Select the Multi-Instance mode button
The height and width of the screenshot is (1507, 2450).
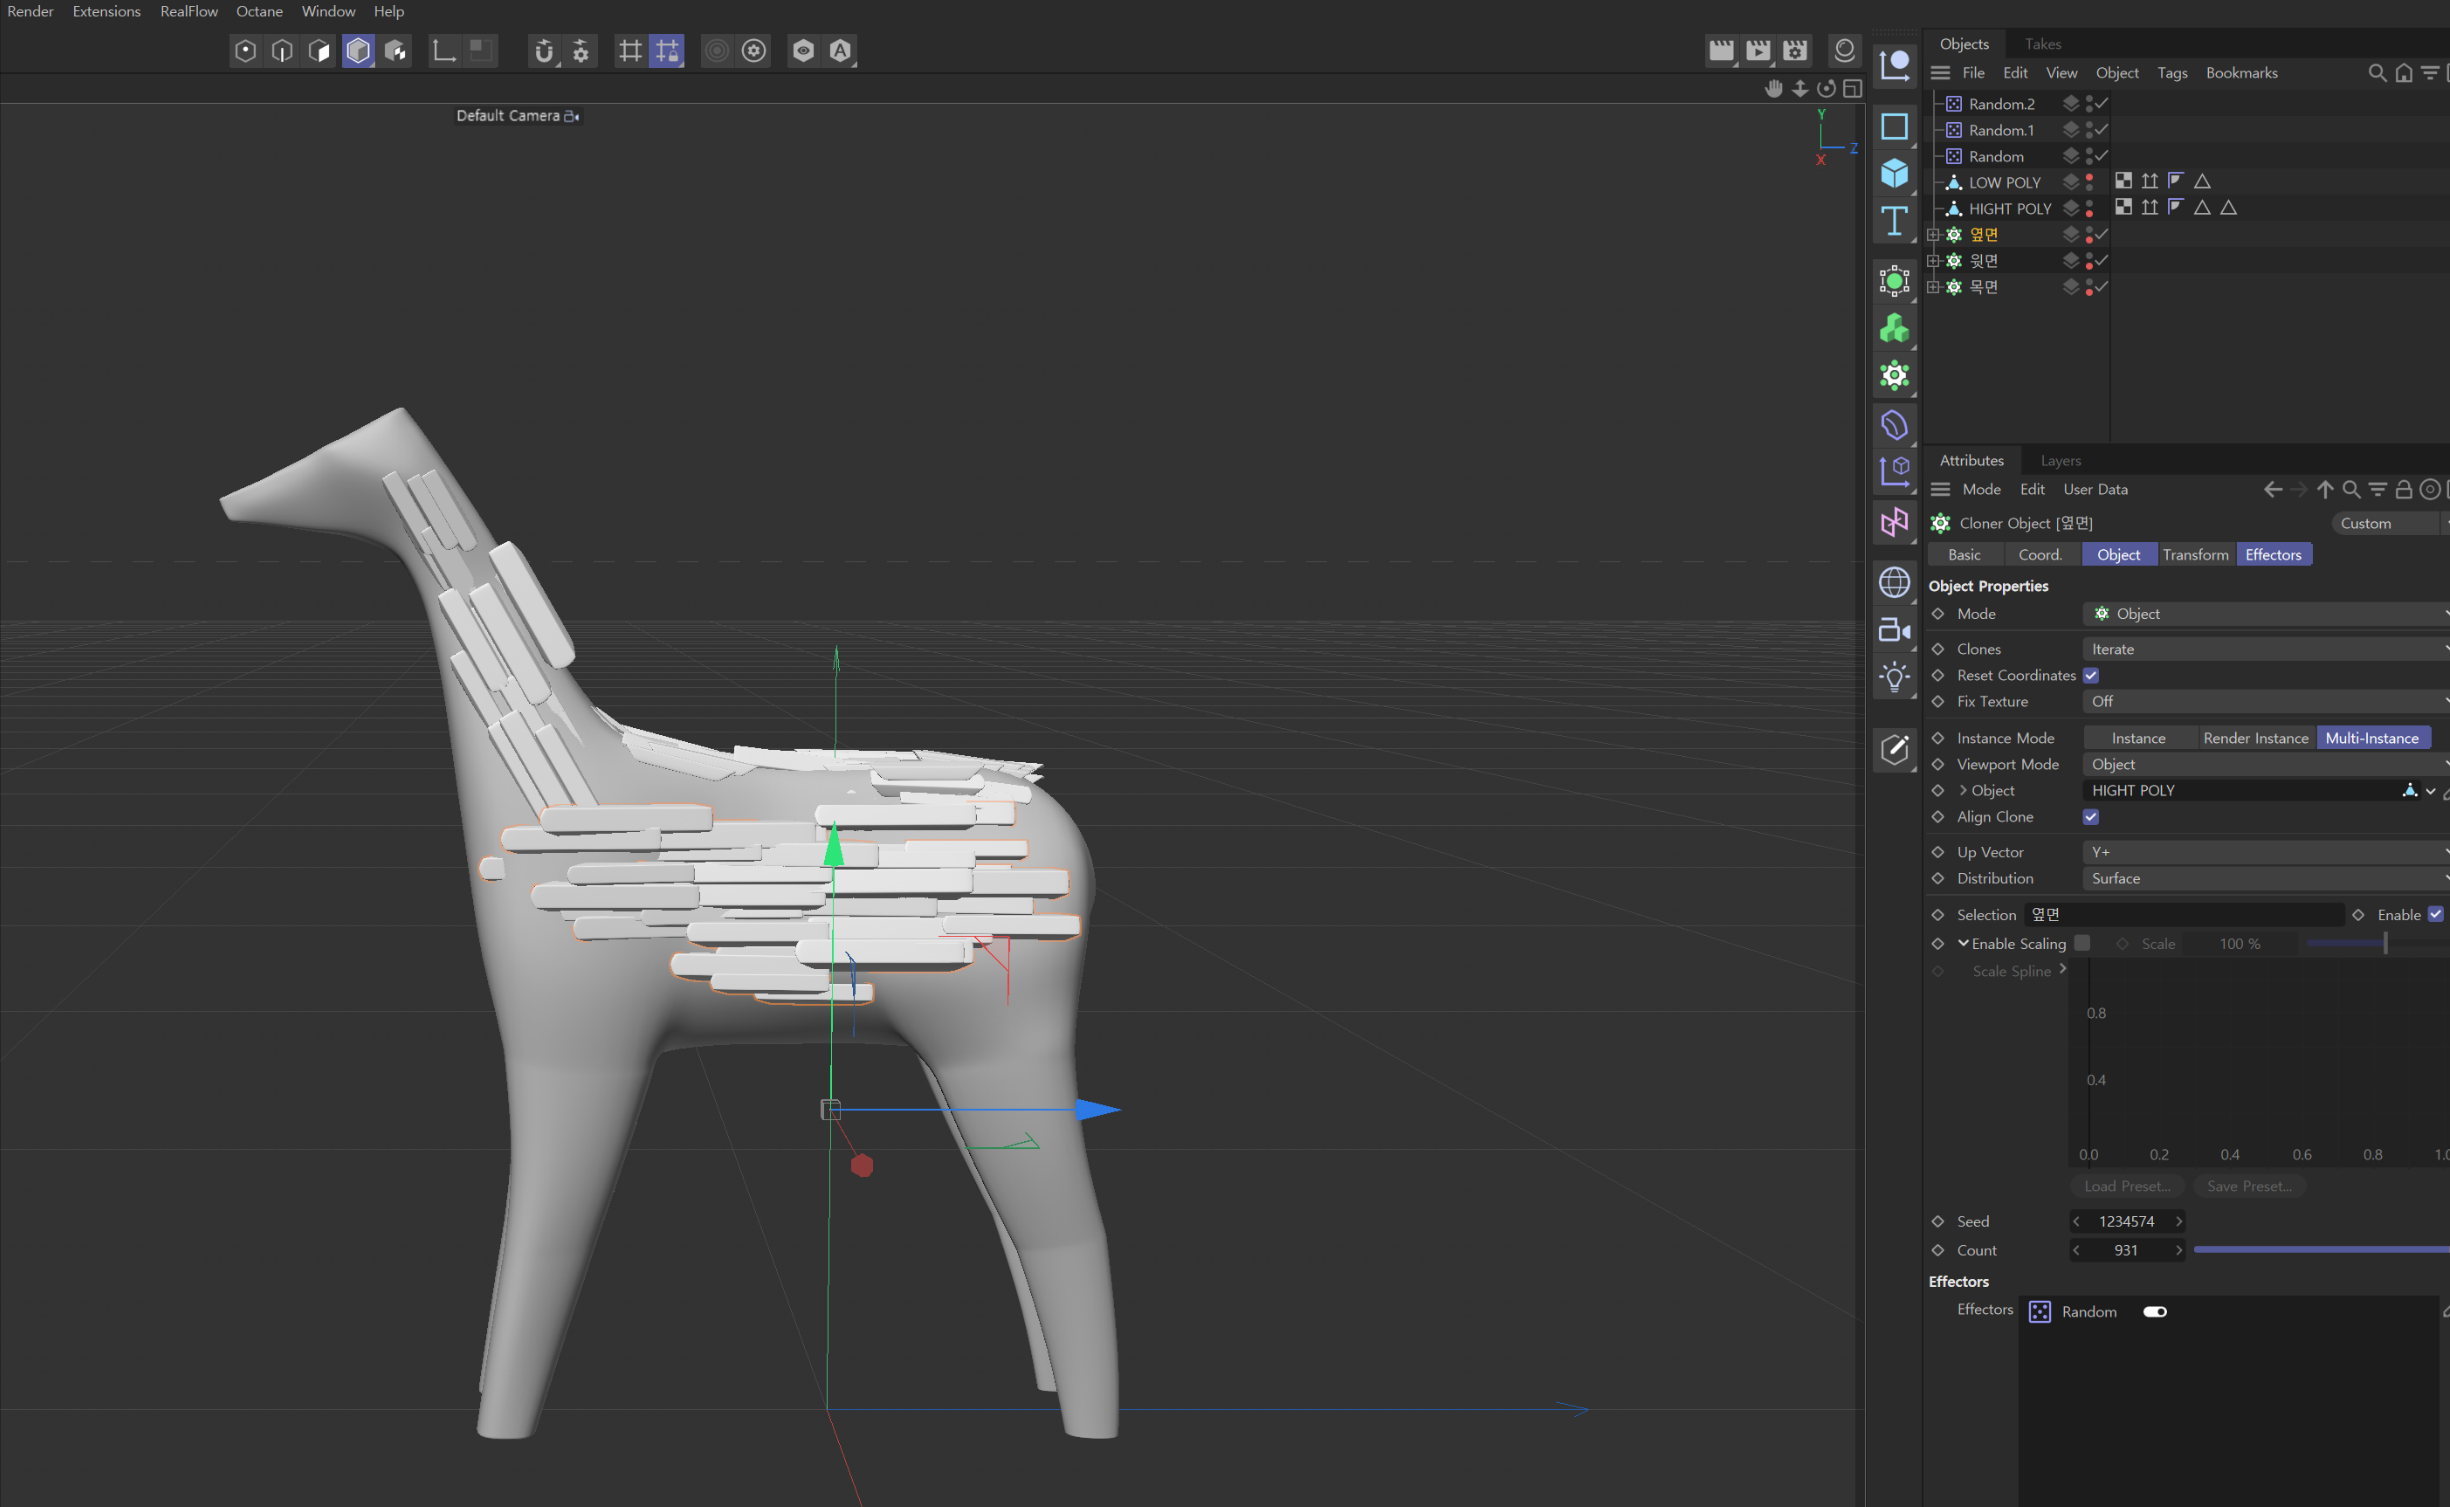pos(2372,738)
